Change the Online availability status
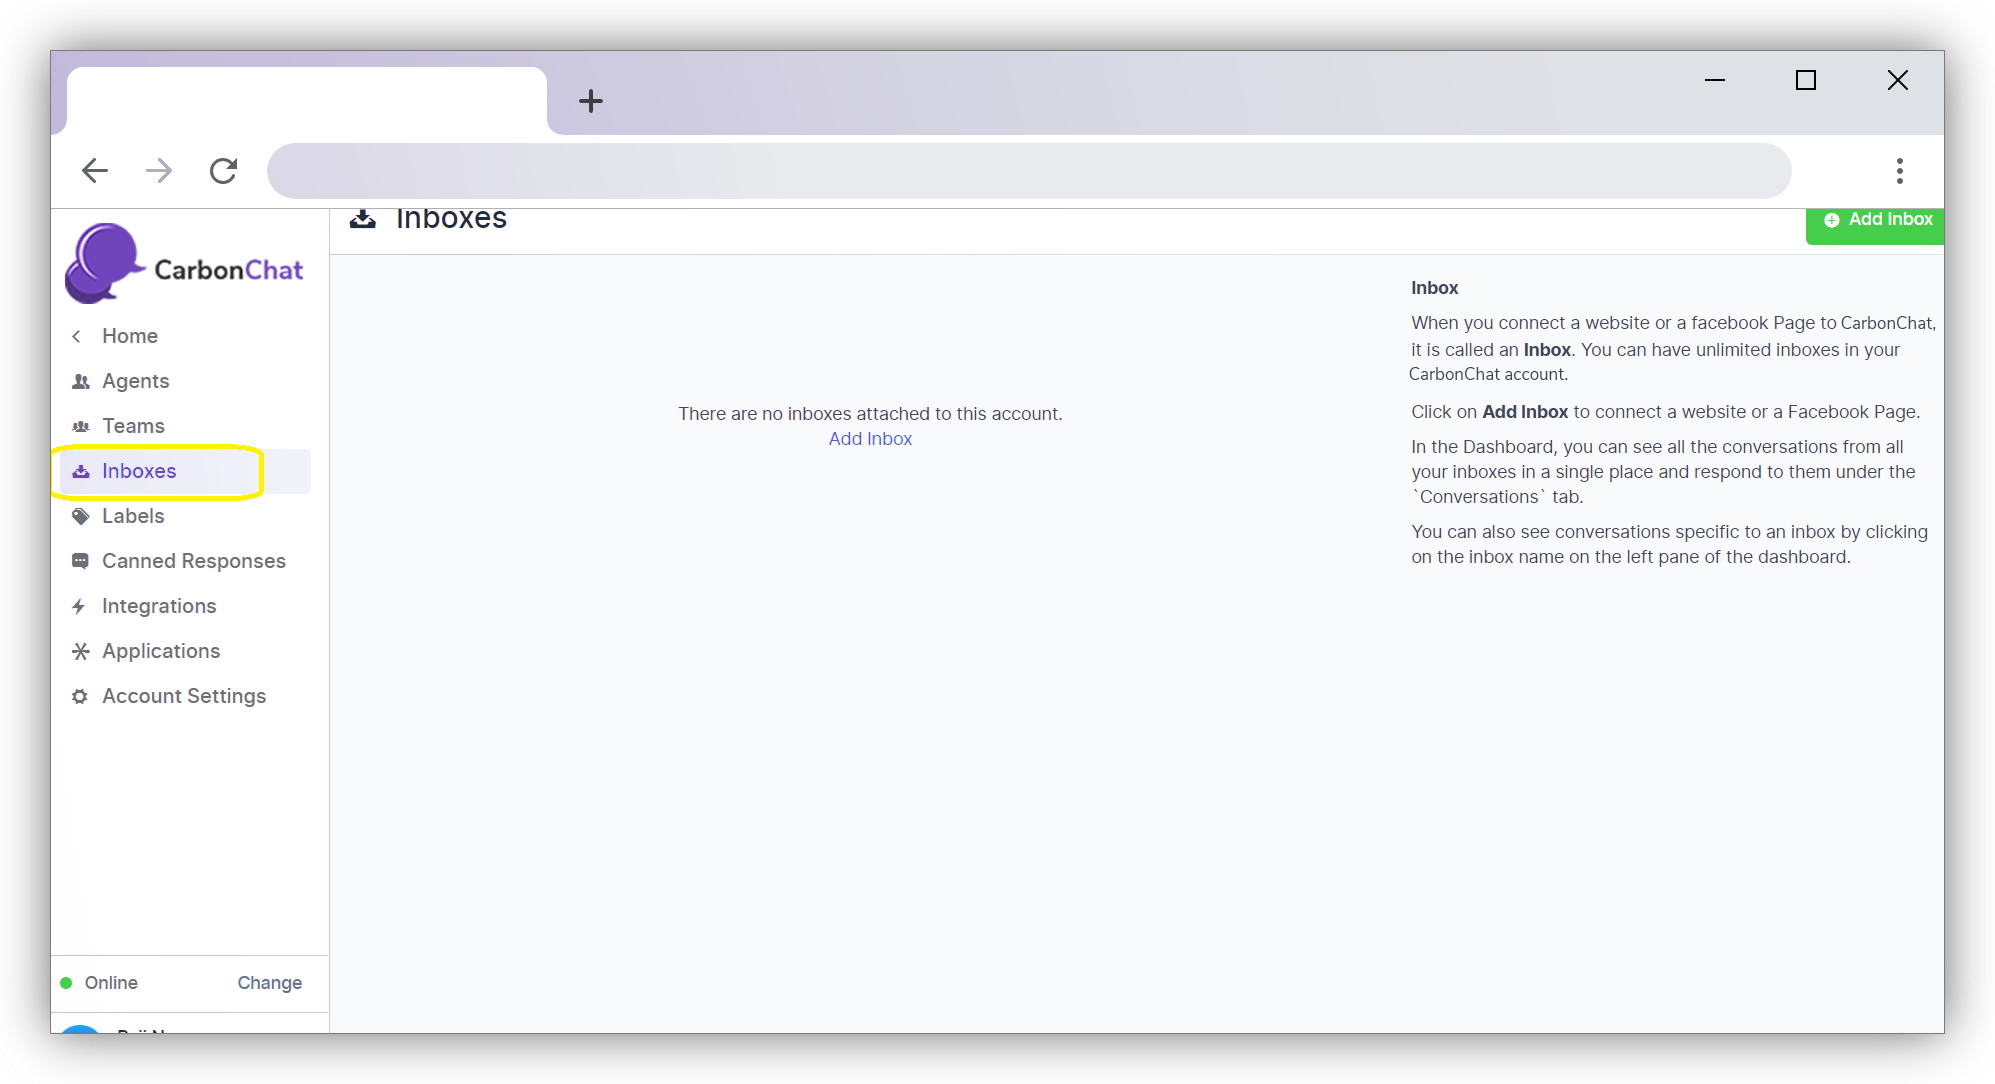The width and height of the screenshot is (1995, 1084). tap(269, 983)
